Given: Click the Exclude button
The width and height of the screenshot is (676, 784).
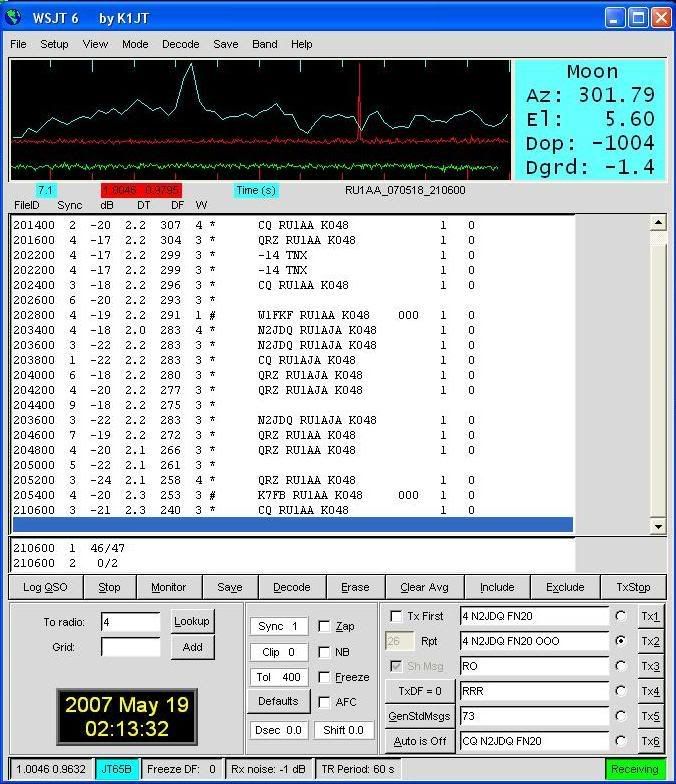Looking at the screenshot, I should (x=565, y=587).
